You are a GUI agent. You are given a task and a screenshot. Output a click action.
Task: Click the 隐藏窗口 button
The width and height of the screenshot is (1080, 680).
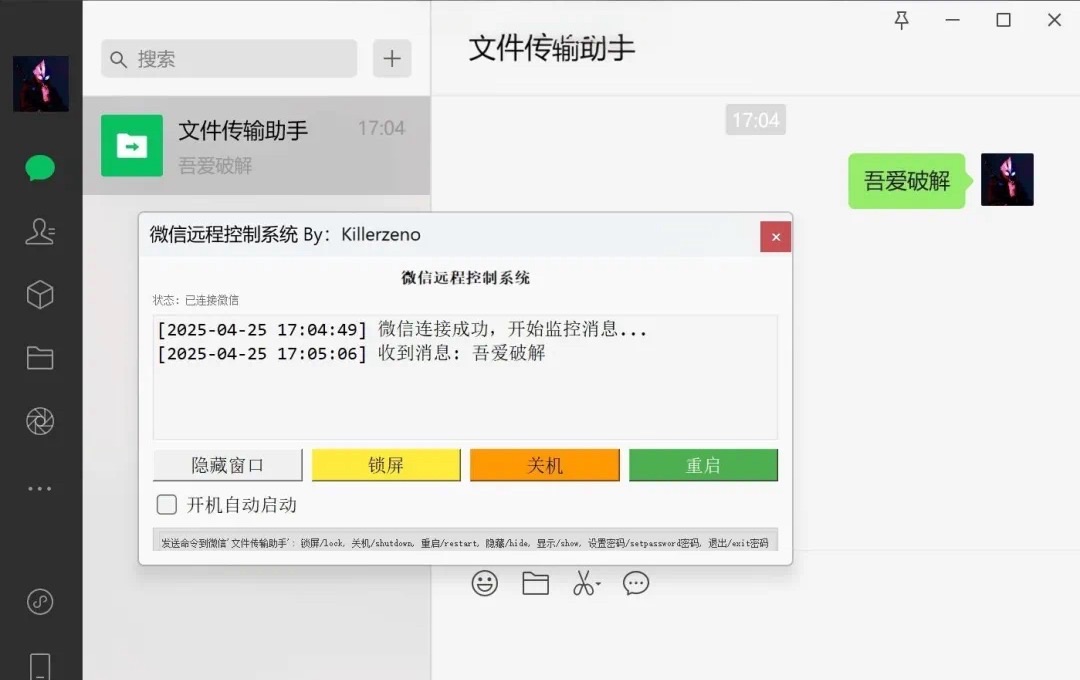[227, 465]
